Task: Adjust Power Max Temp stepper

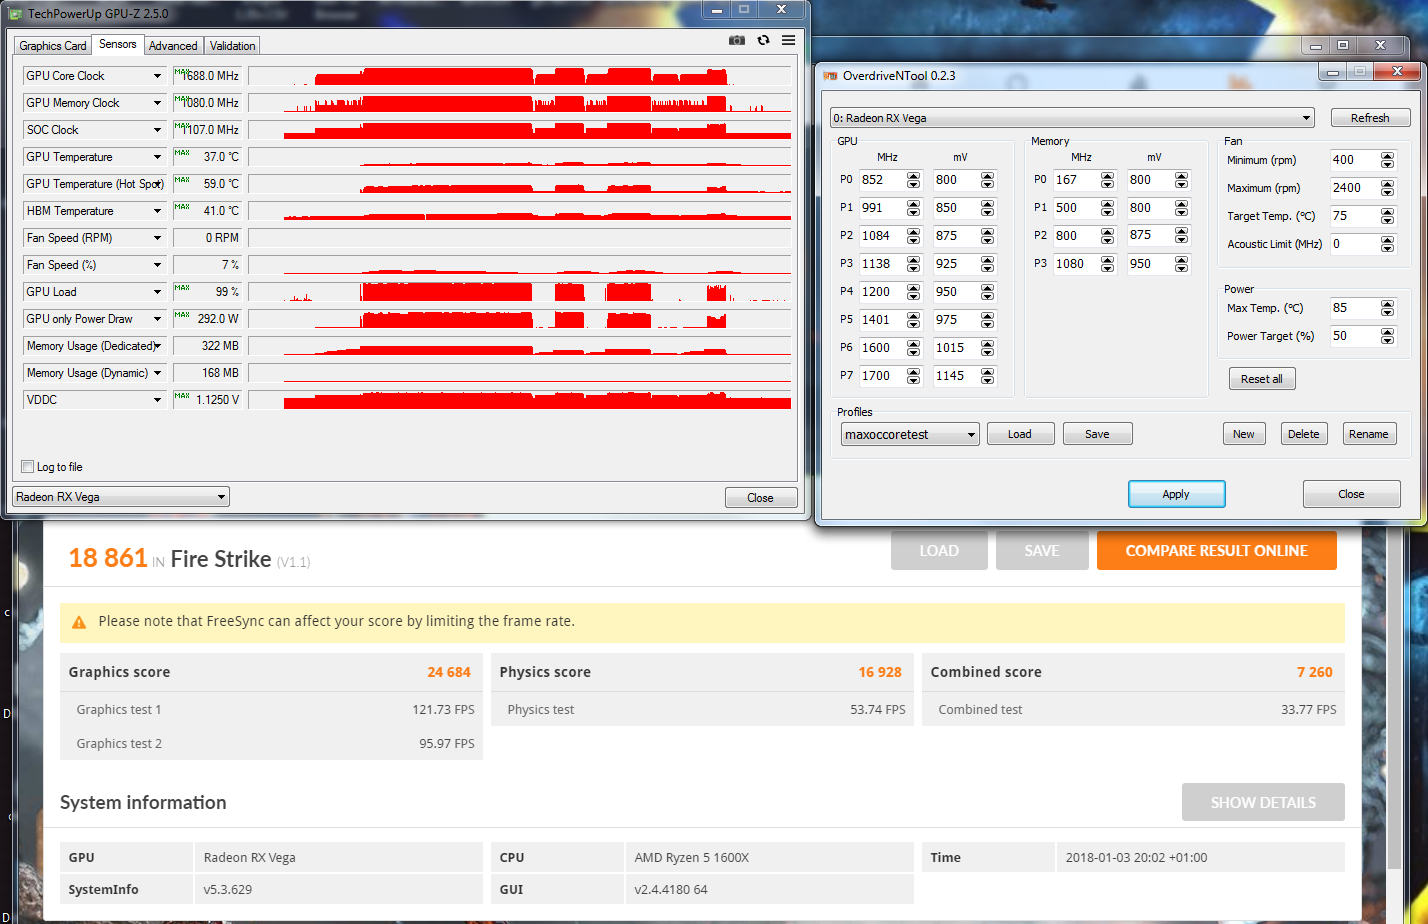Action: click(x=1387, y=308)
